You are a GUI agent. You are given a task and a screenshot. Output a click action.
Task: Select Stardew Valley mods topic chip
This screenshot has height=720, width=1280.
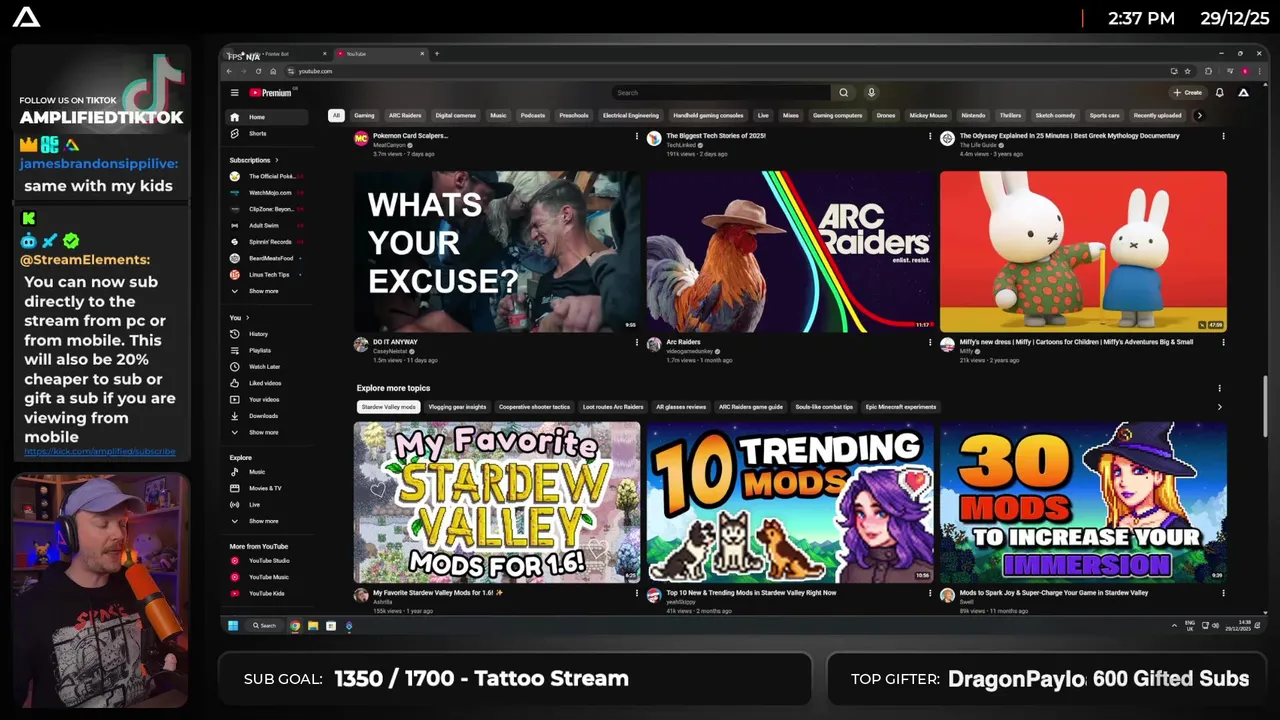(388, 407)
